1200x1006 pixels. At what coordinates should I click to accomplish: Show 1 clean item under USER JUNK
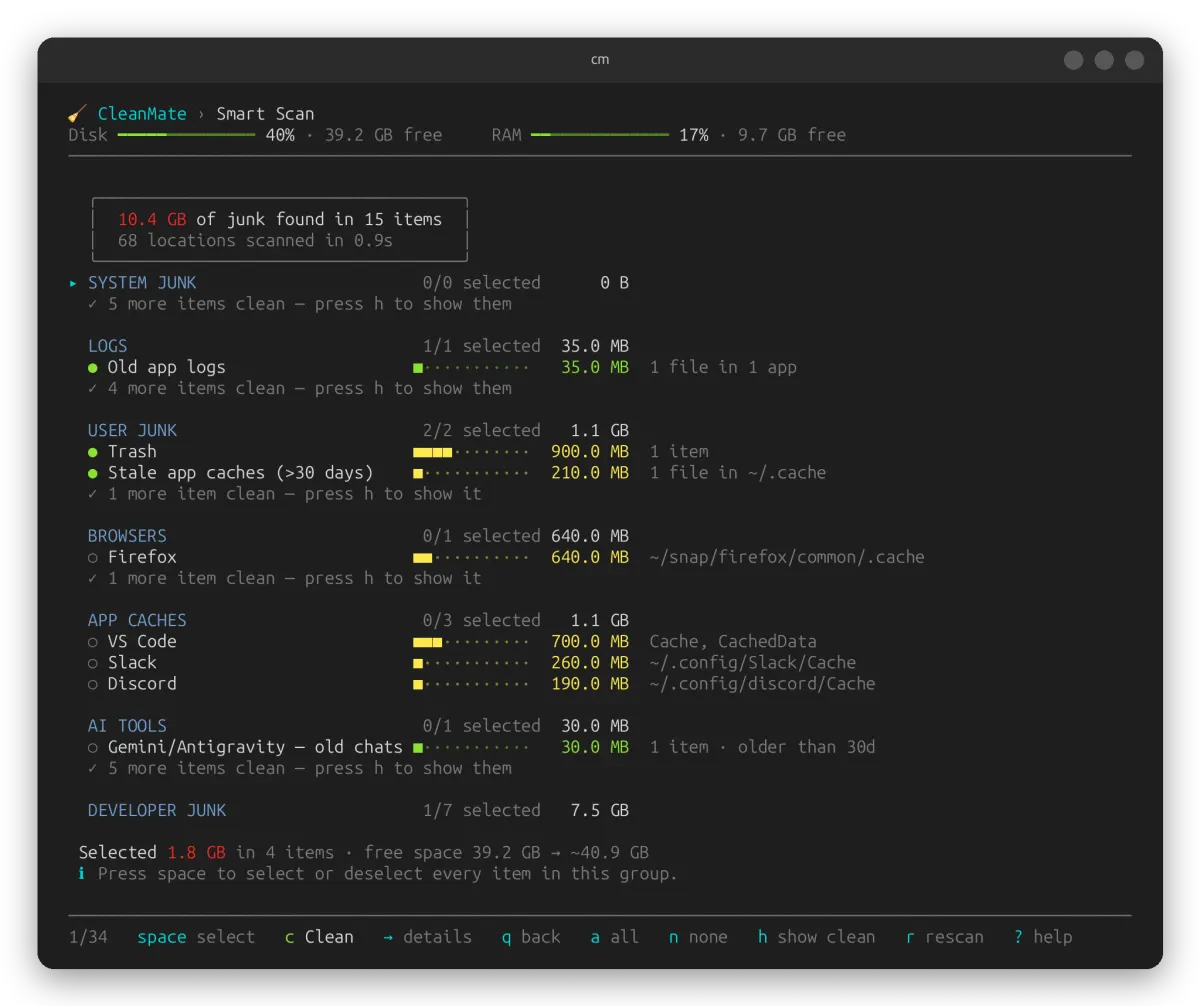pos(285,494)
